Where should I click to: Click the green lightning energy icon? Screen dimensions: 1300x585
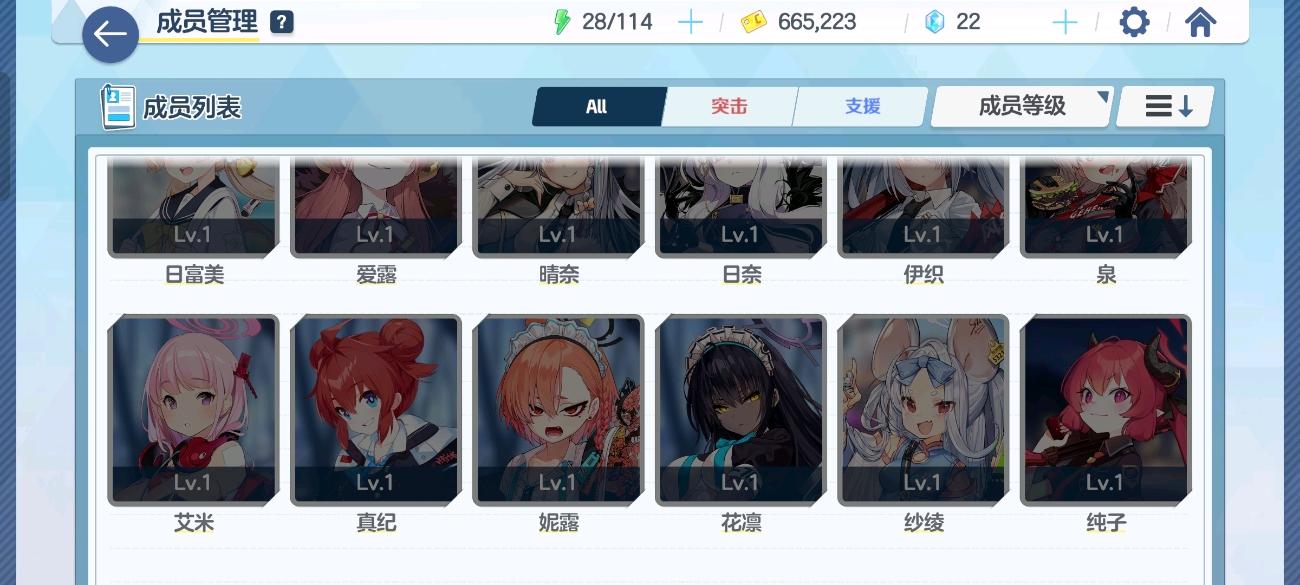563,22
